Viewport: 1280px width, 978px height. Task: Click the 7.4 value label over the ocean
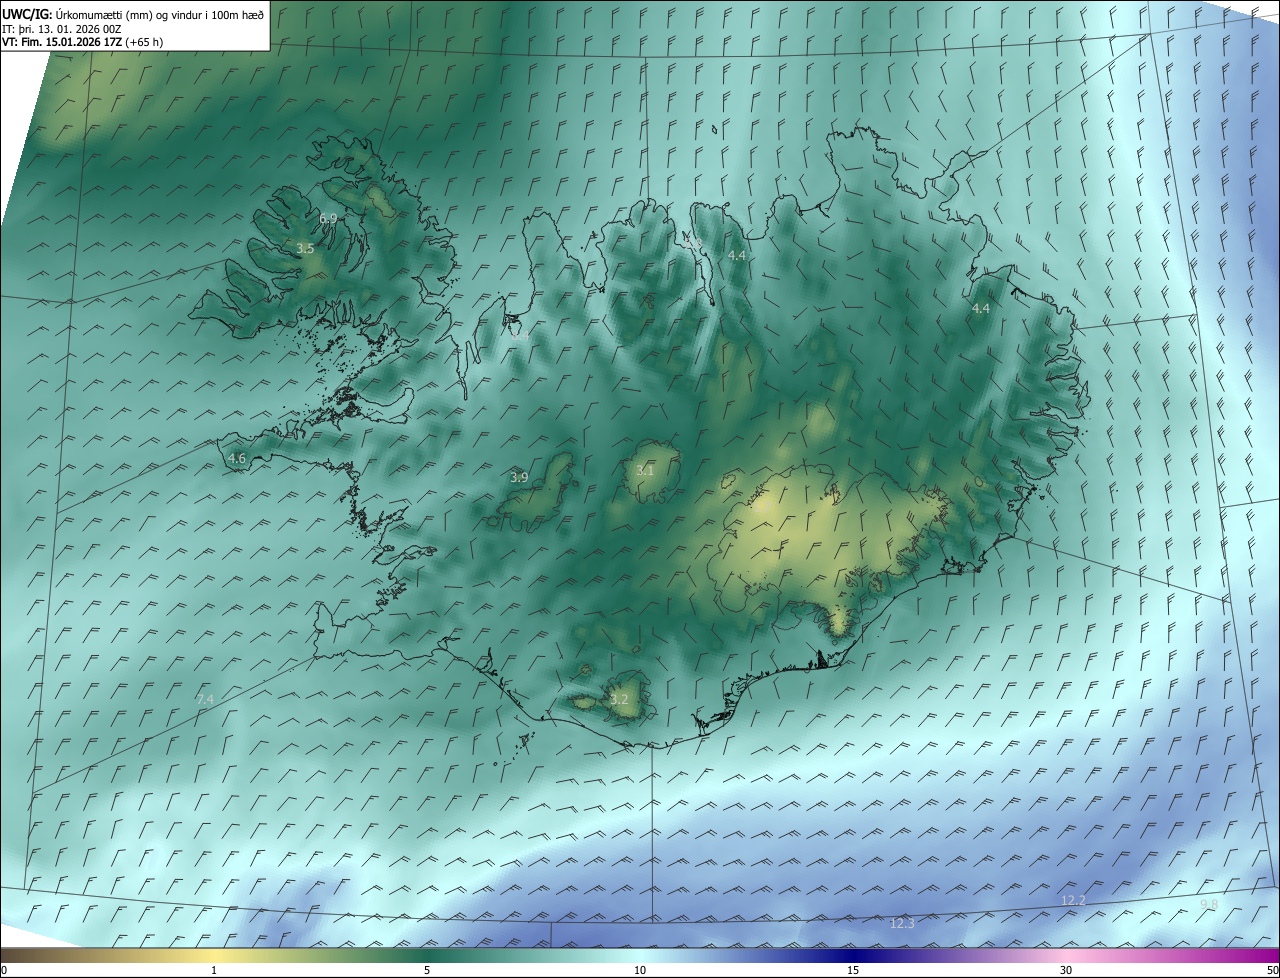click(x=205, y=699)
